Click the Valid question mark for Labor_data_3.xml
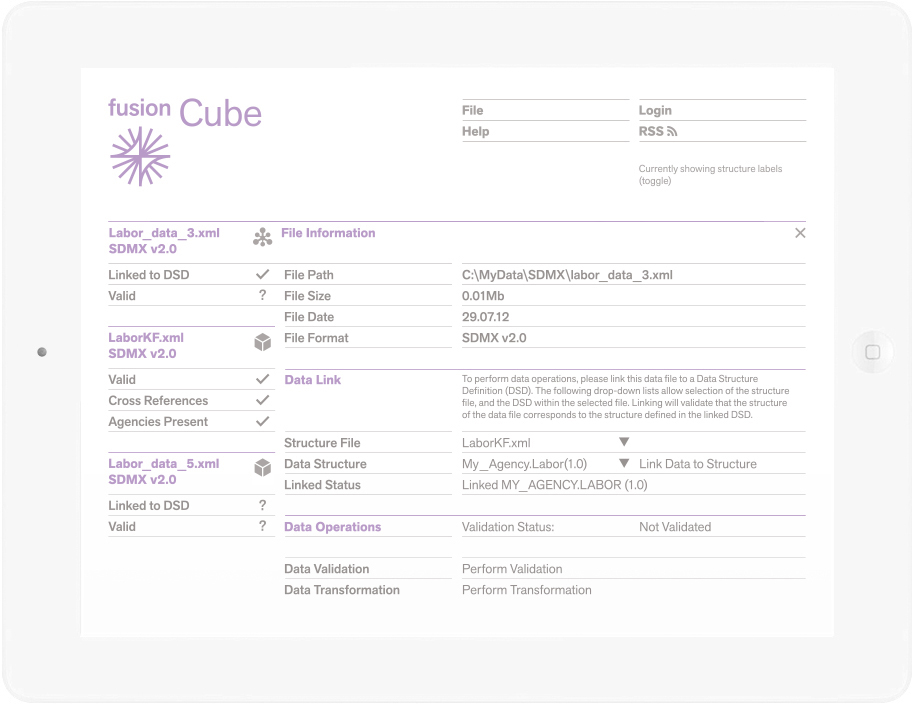The image size is (914, 705). point(262,296)
